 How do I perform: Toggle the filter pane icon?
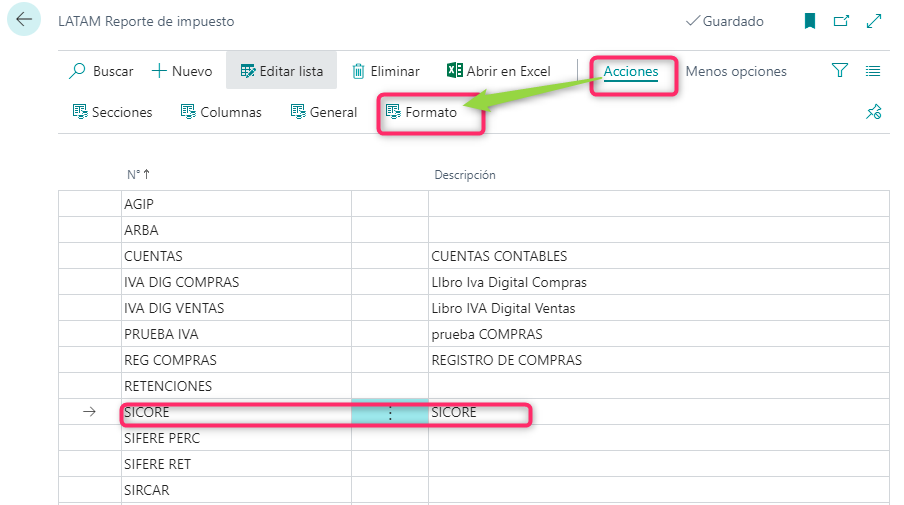839,70
